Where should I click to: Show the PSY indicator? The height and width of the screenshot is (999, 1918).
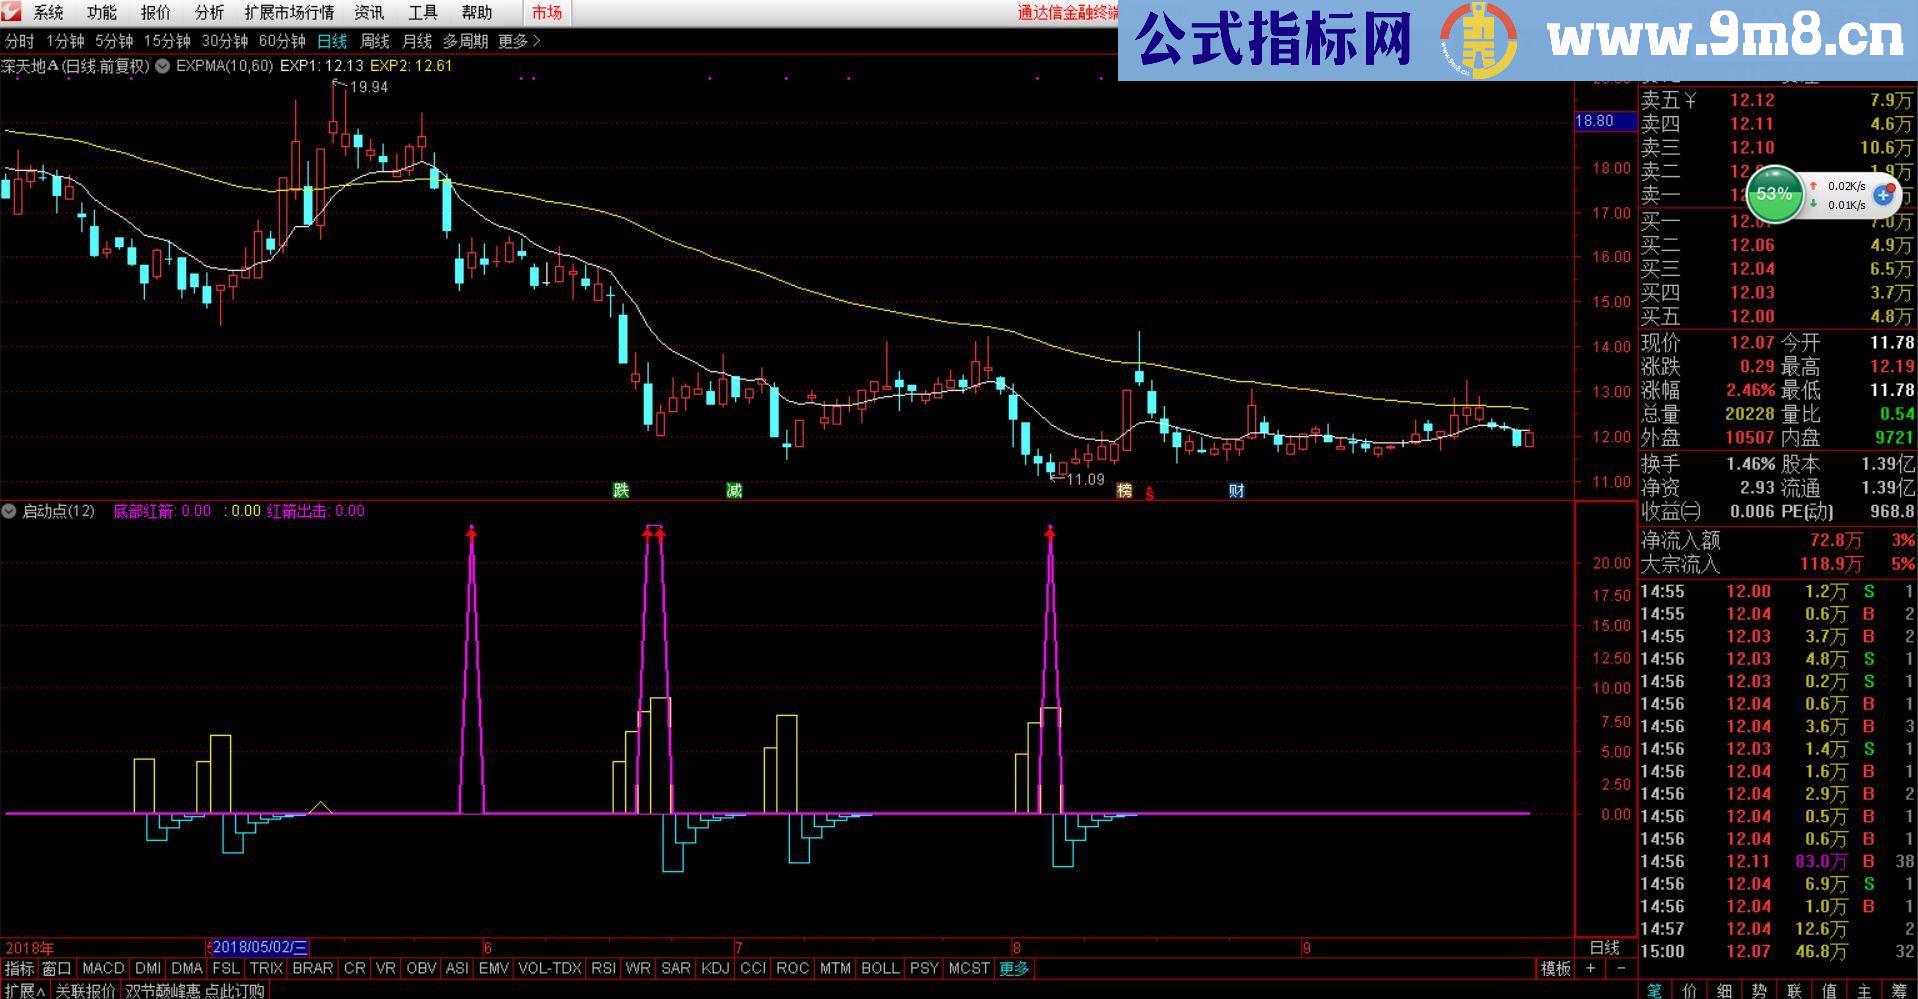(x=924, y=968)
